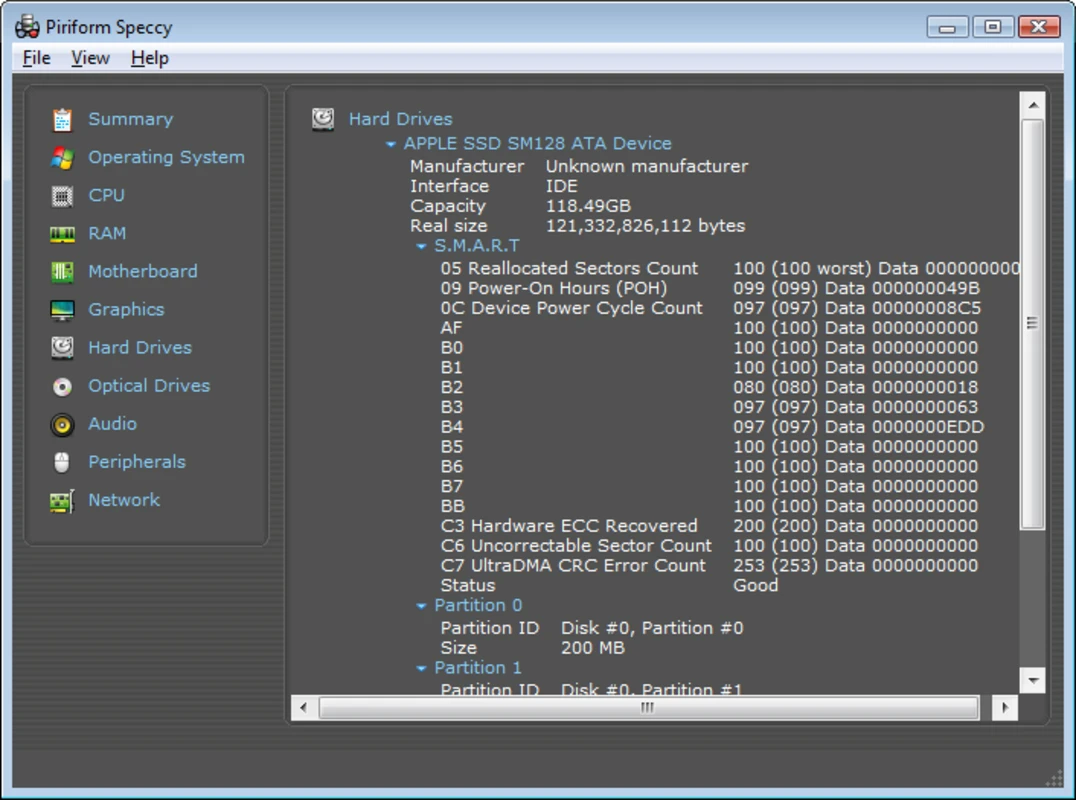
Task: Open the File menu
Action: click(x=35, y=57)
